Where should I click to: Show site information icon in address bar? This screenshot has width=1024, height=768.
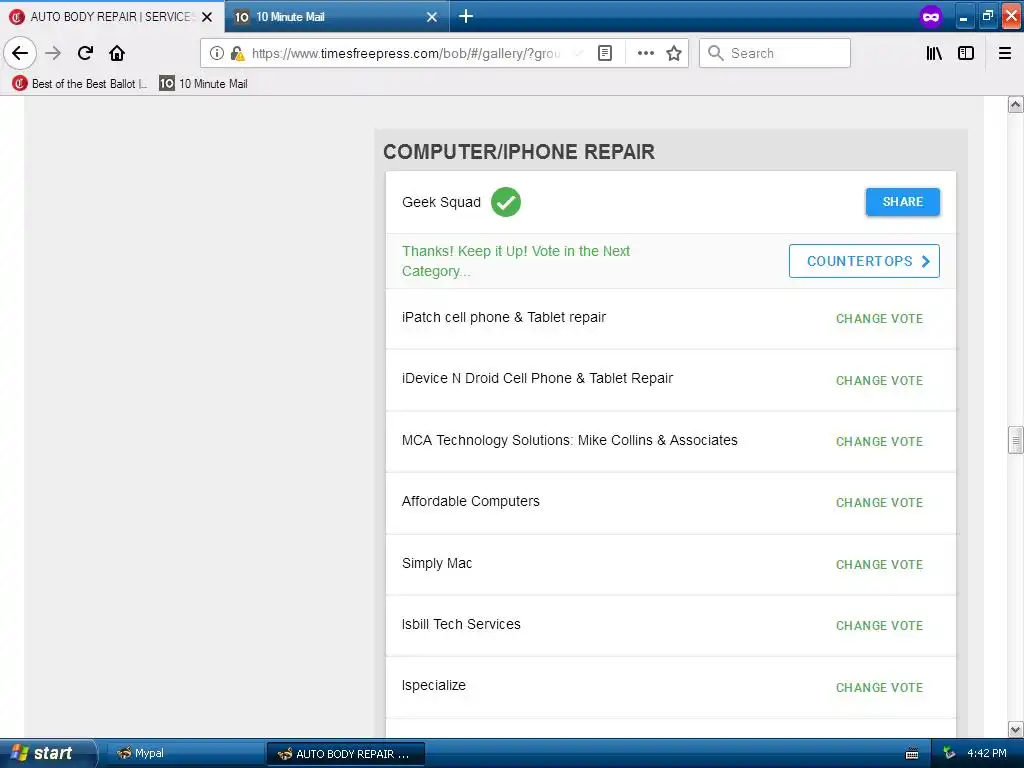pyautogui.click(x=217, y=53)
